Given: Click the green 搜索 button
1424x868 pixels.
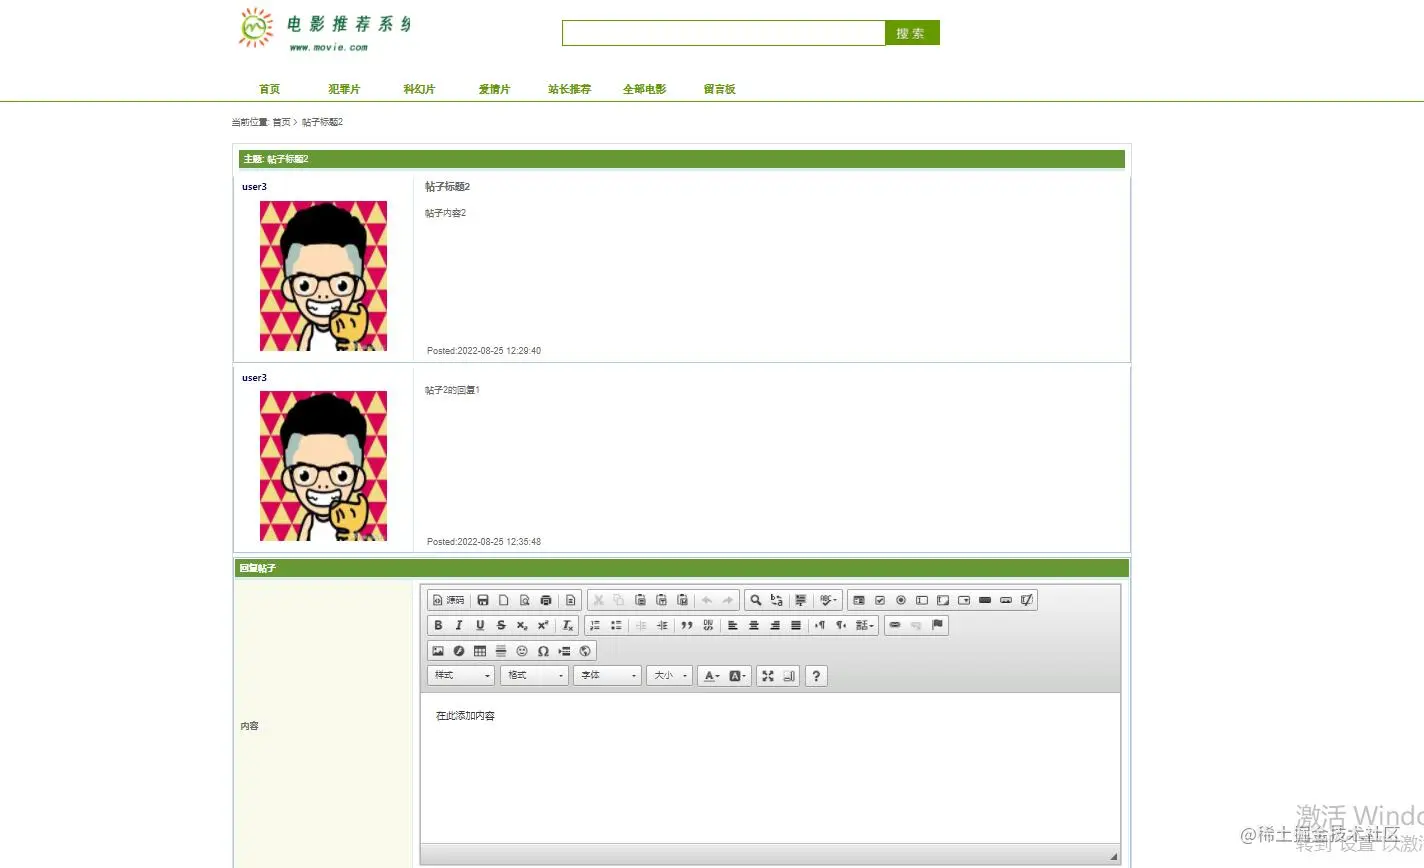Looking at the screenshot, I should click(912, 33).
